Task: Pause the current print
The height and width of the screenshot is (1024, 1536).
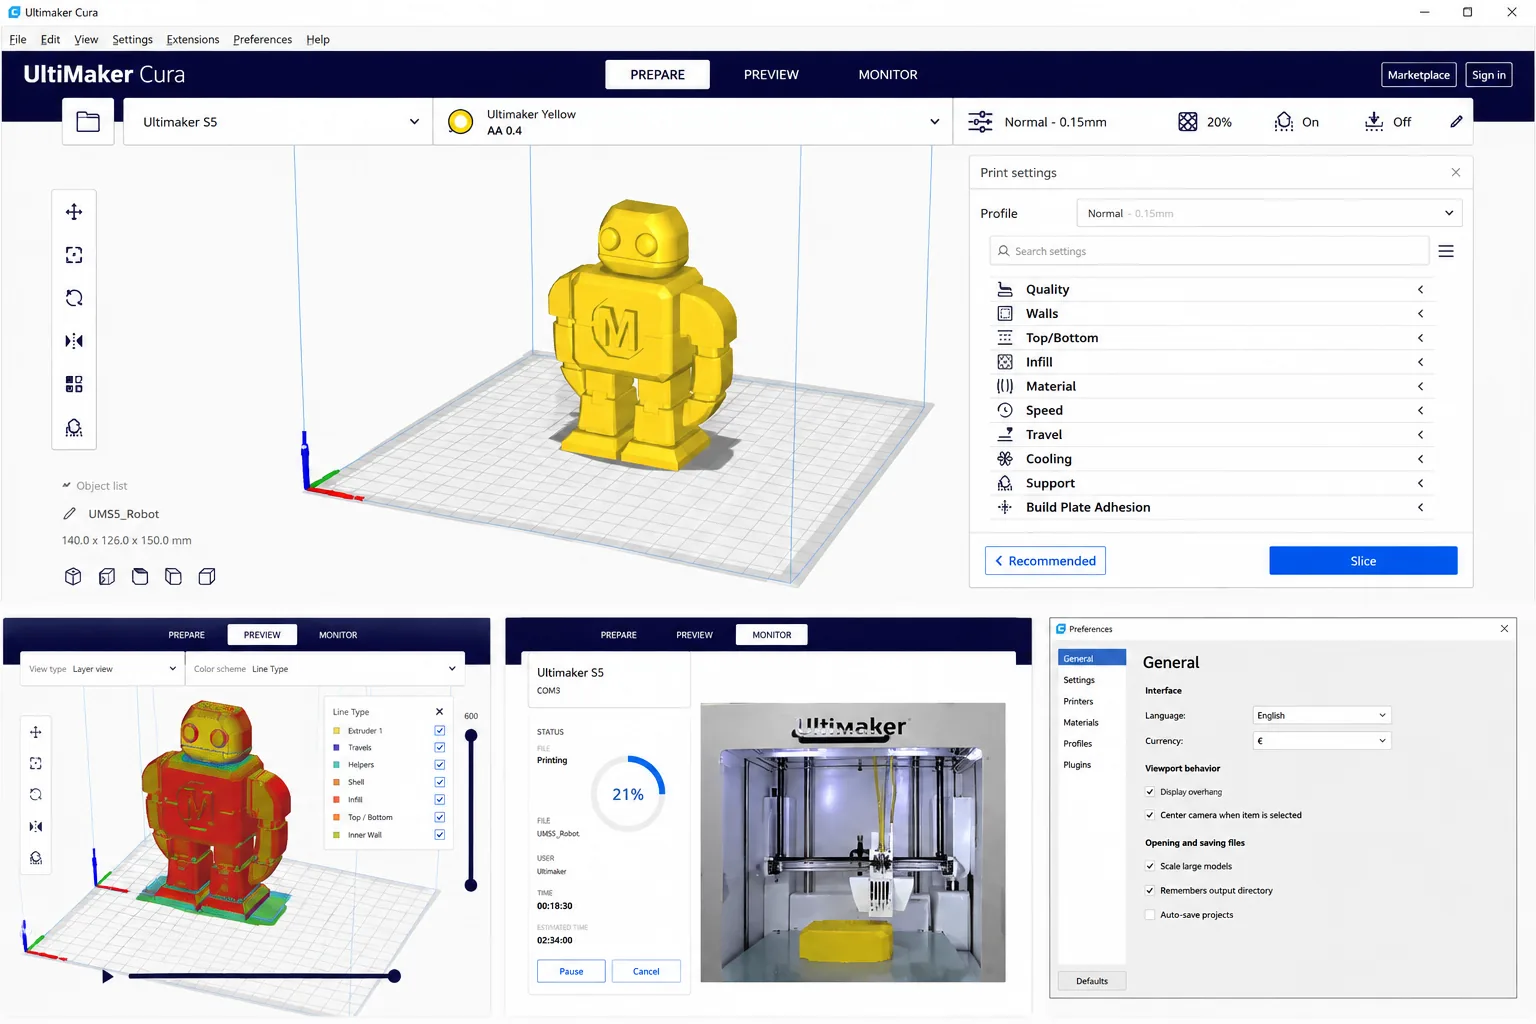Action: [571, 972]
